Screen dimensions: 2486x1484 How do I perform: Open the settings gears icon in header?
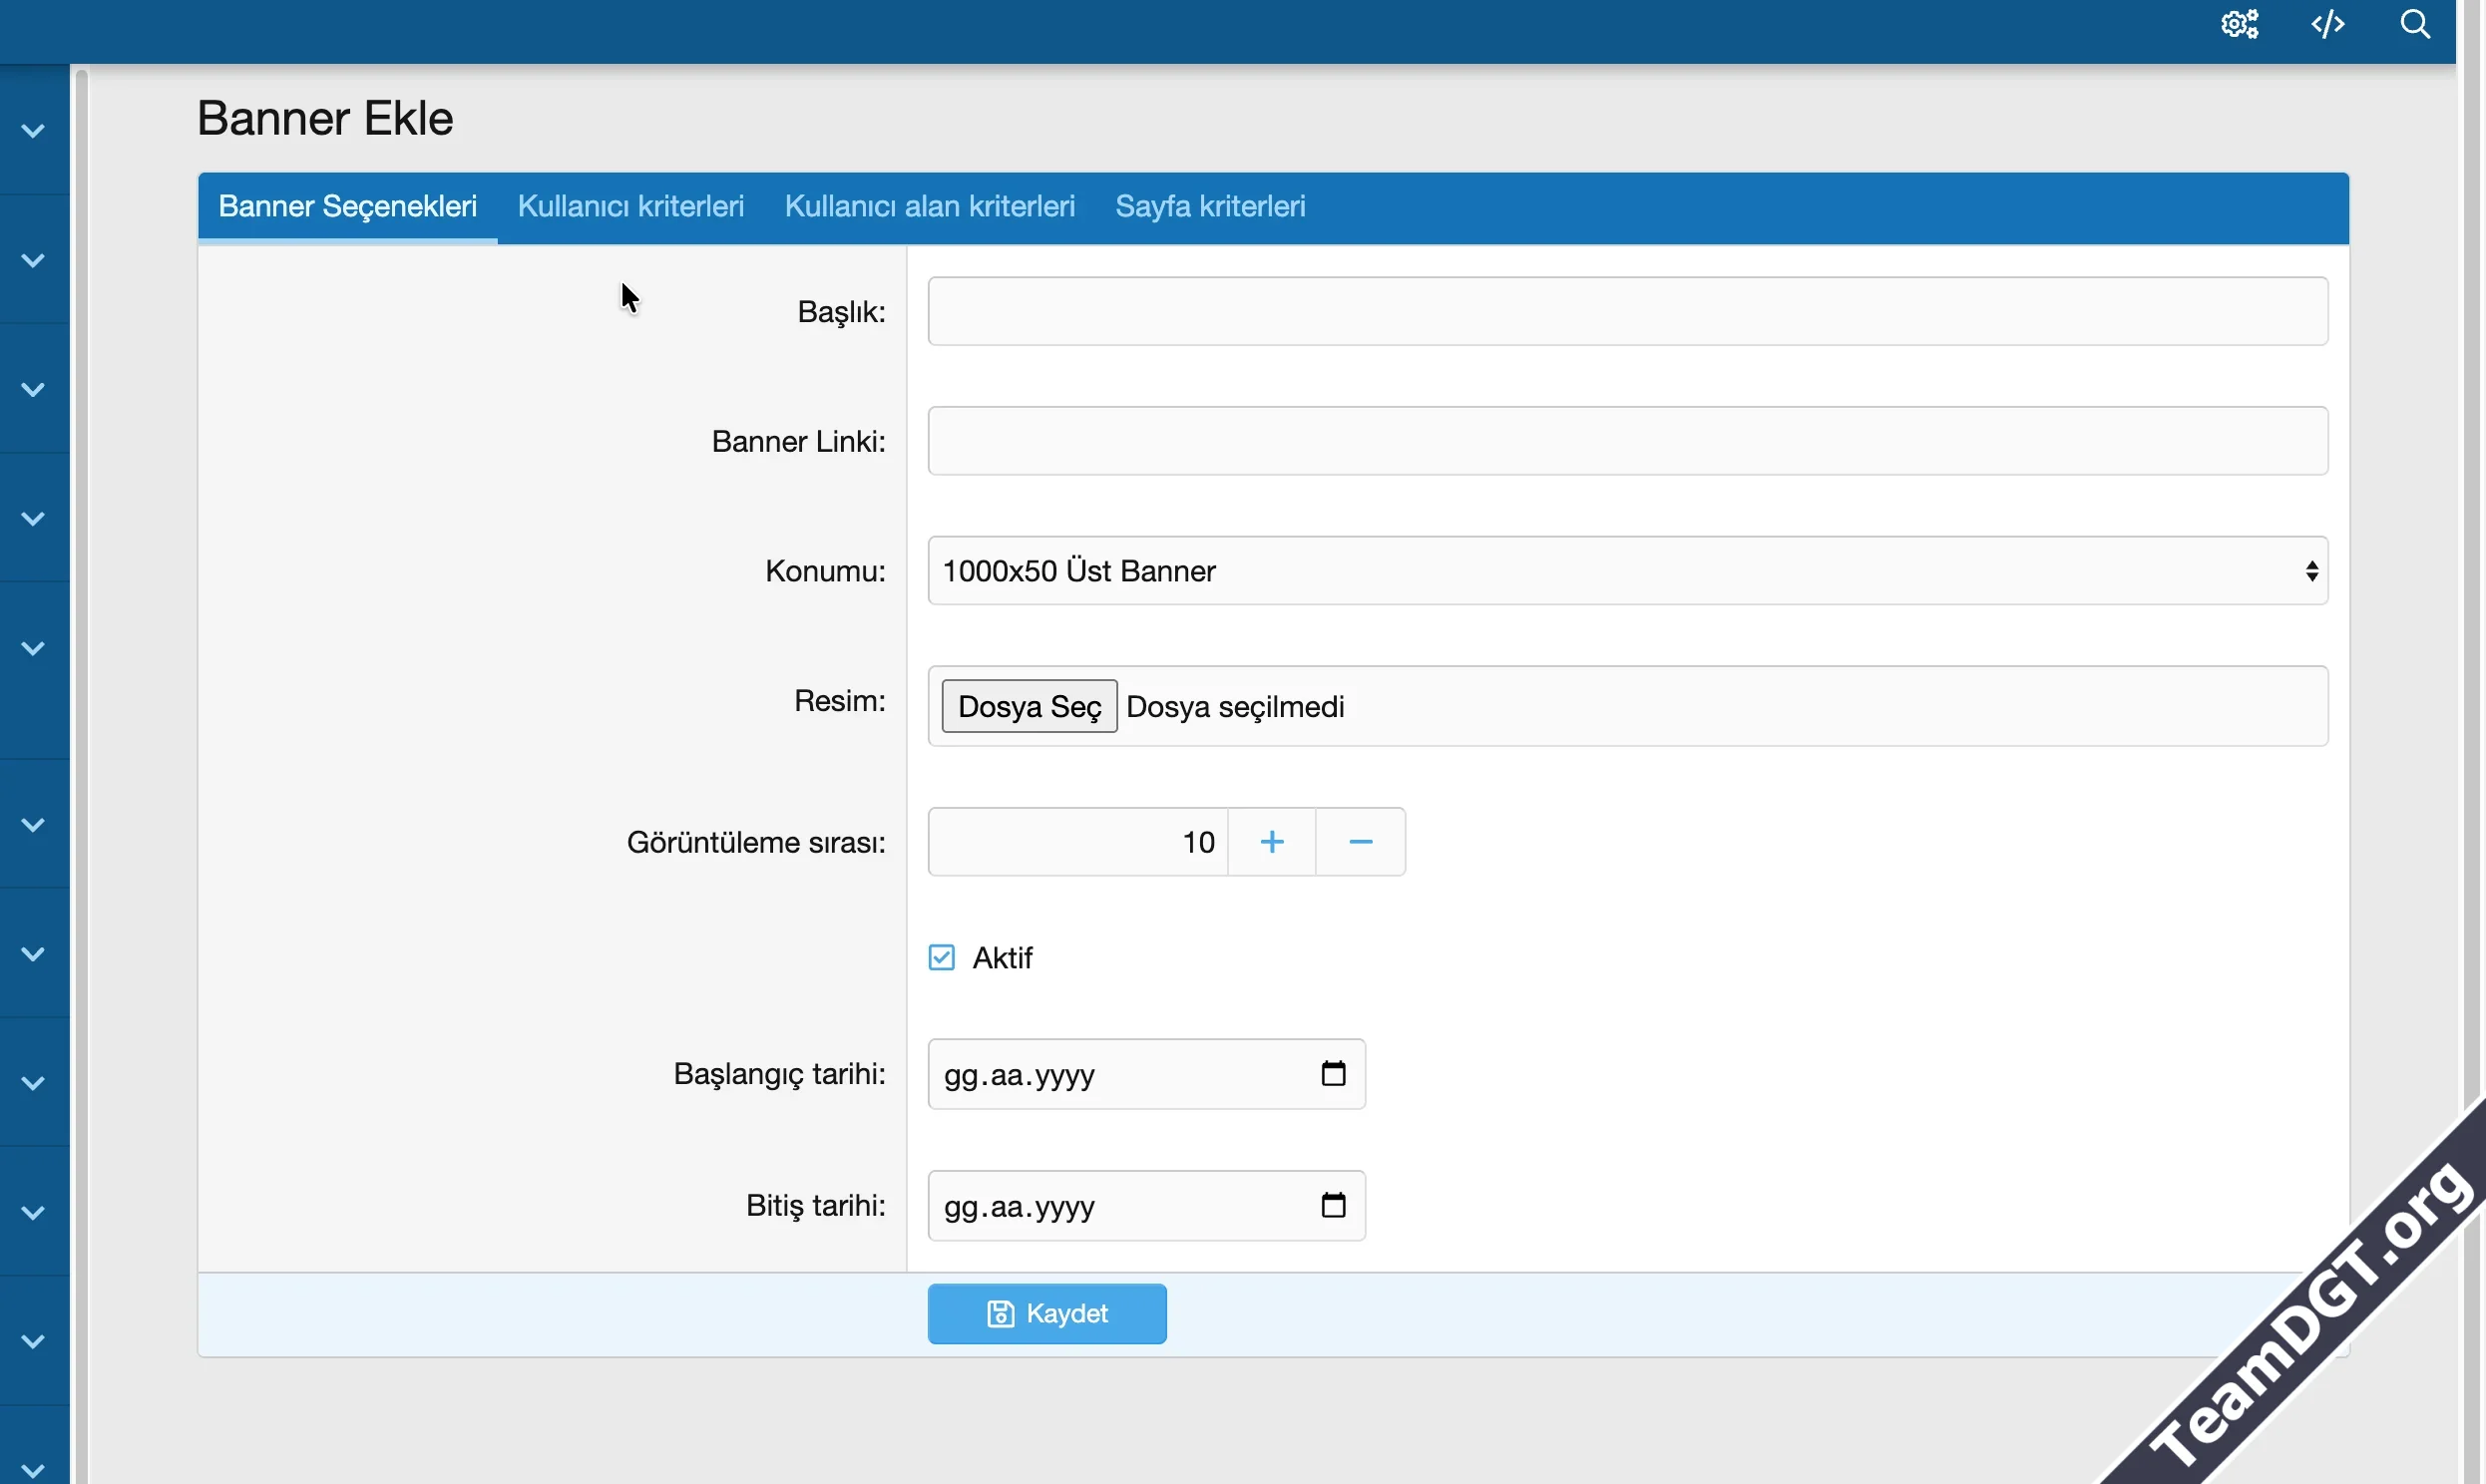click(2239, 24)
